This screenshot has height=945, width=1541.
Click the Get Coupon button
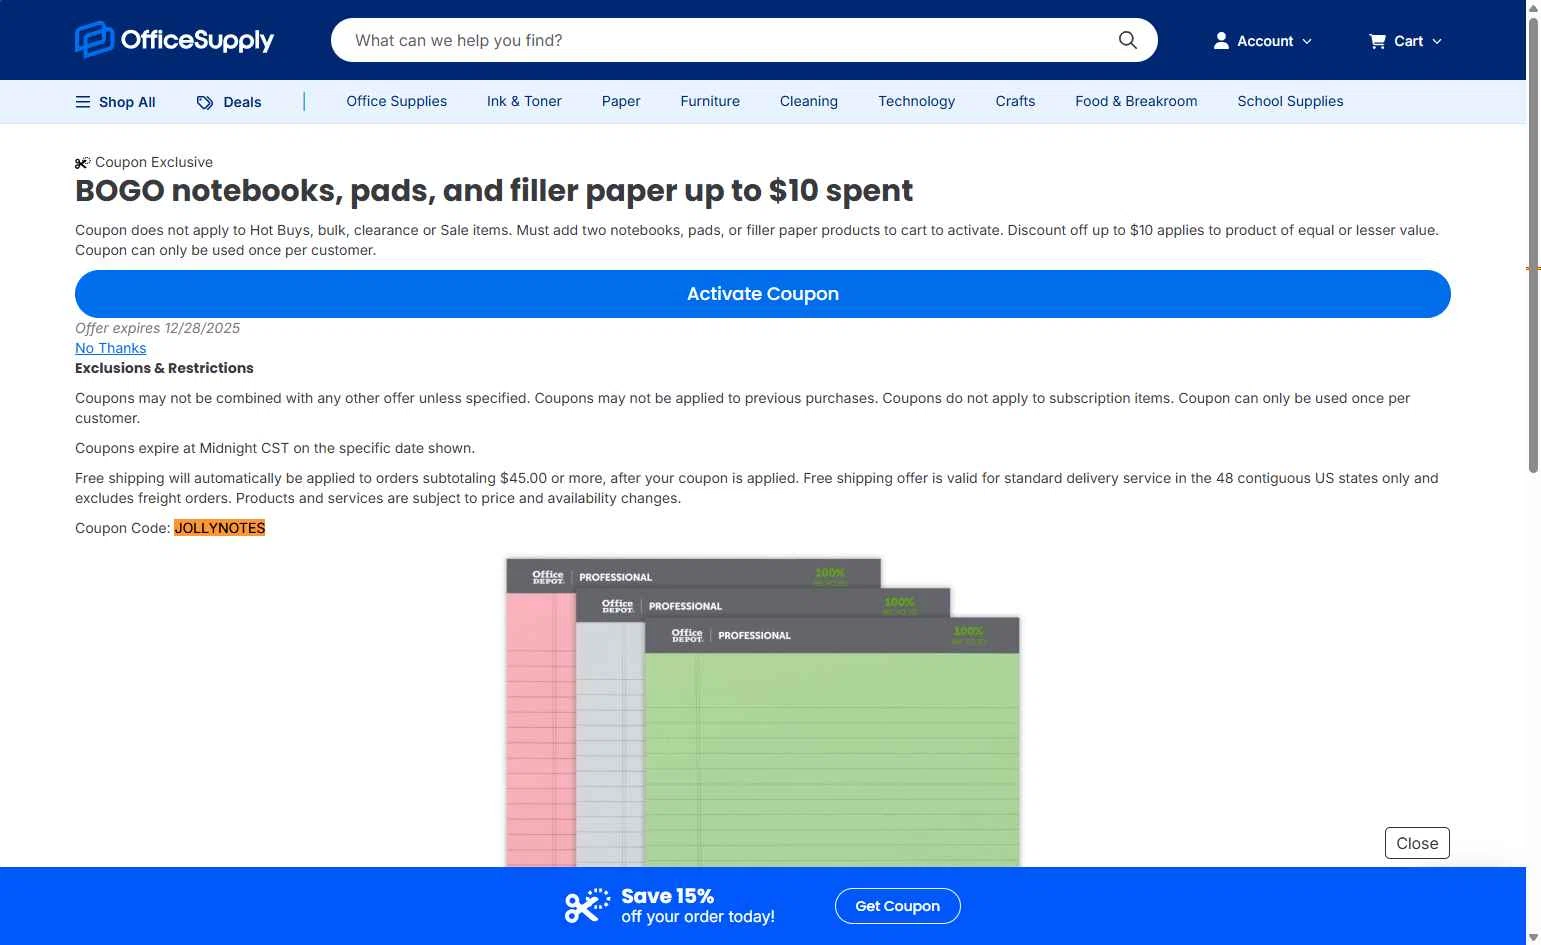click(897, 906)
